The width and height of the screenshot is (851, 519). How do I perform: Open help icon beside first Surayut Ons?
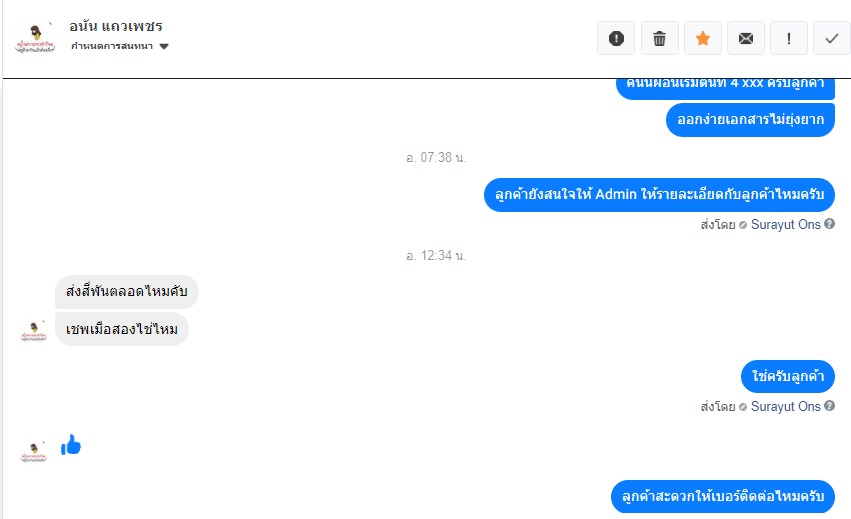[x=829, y=224]
